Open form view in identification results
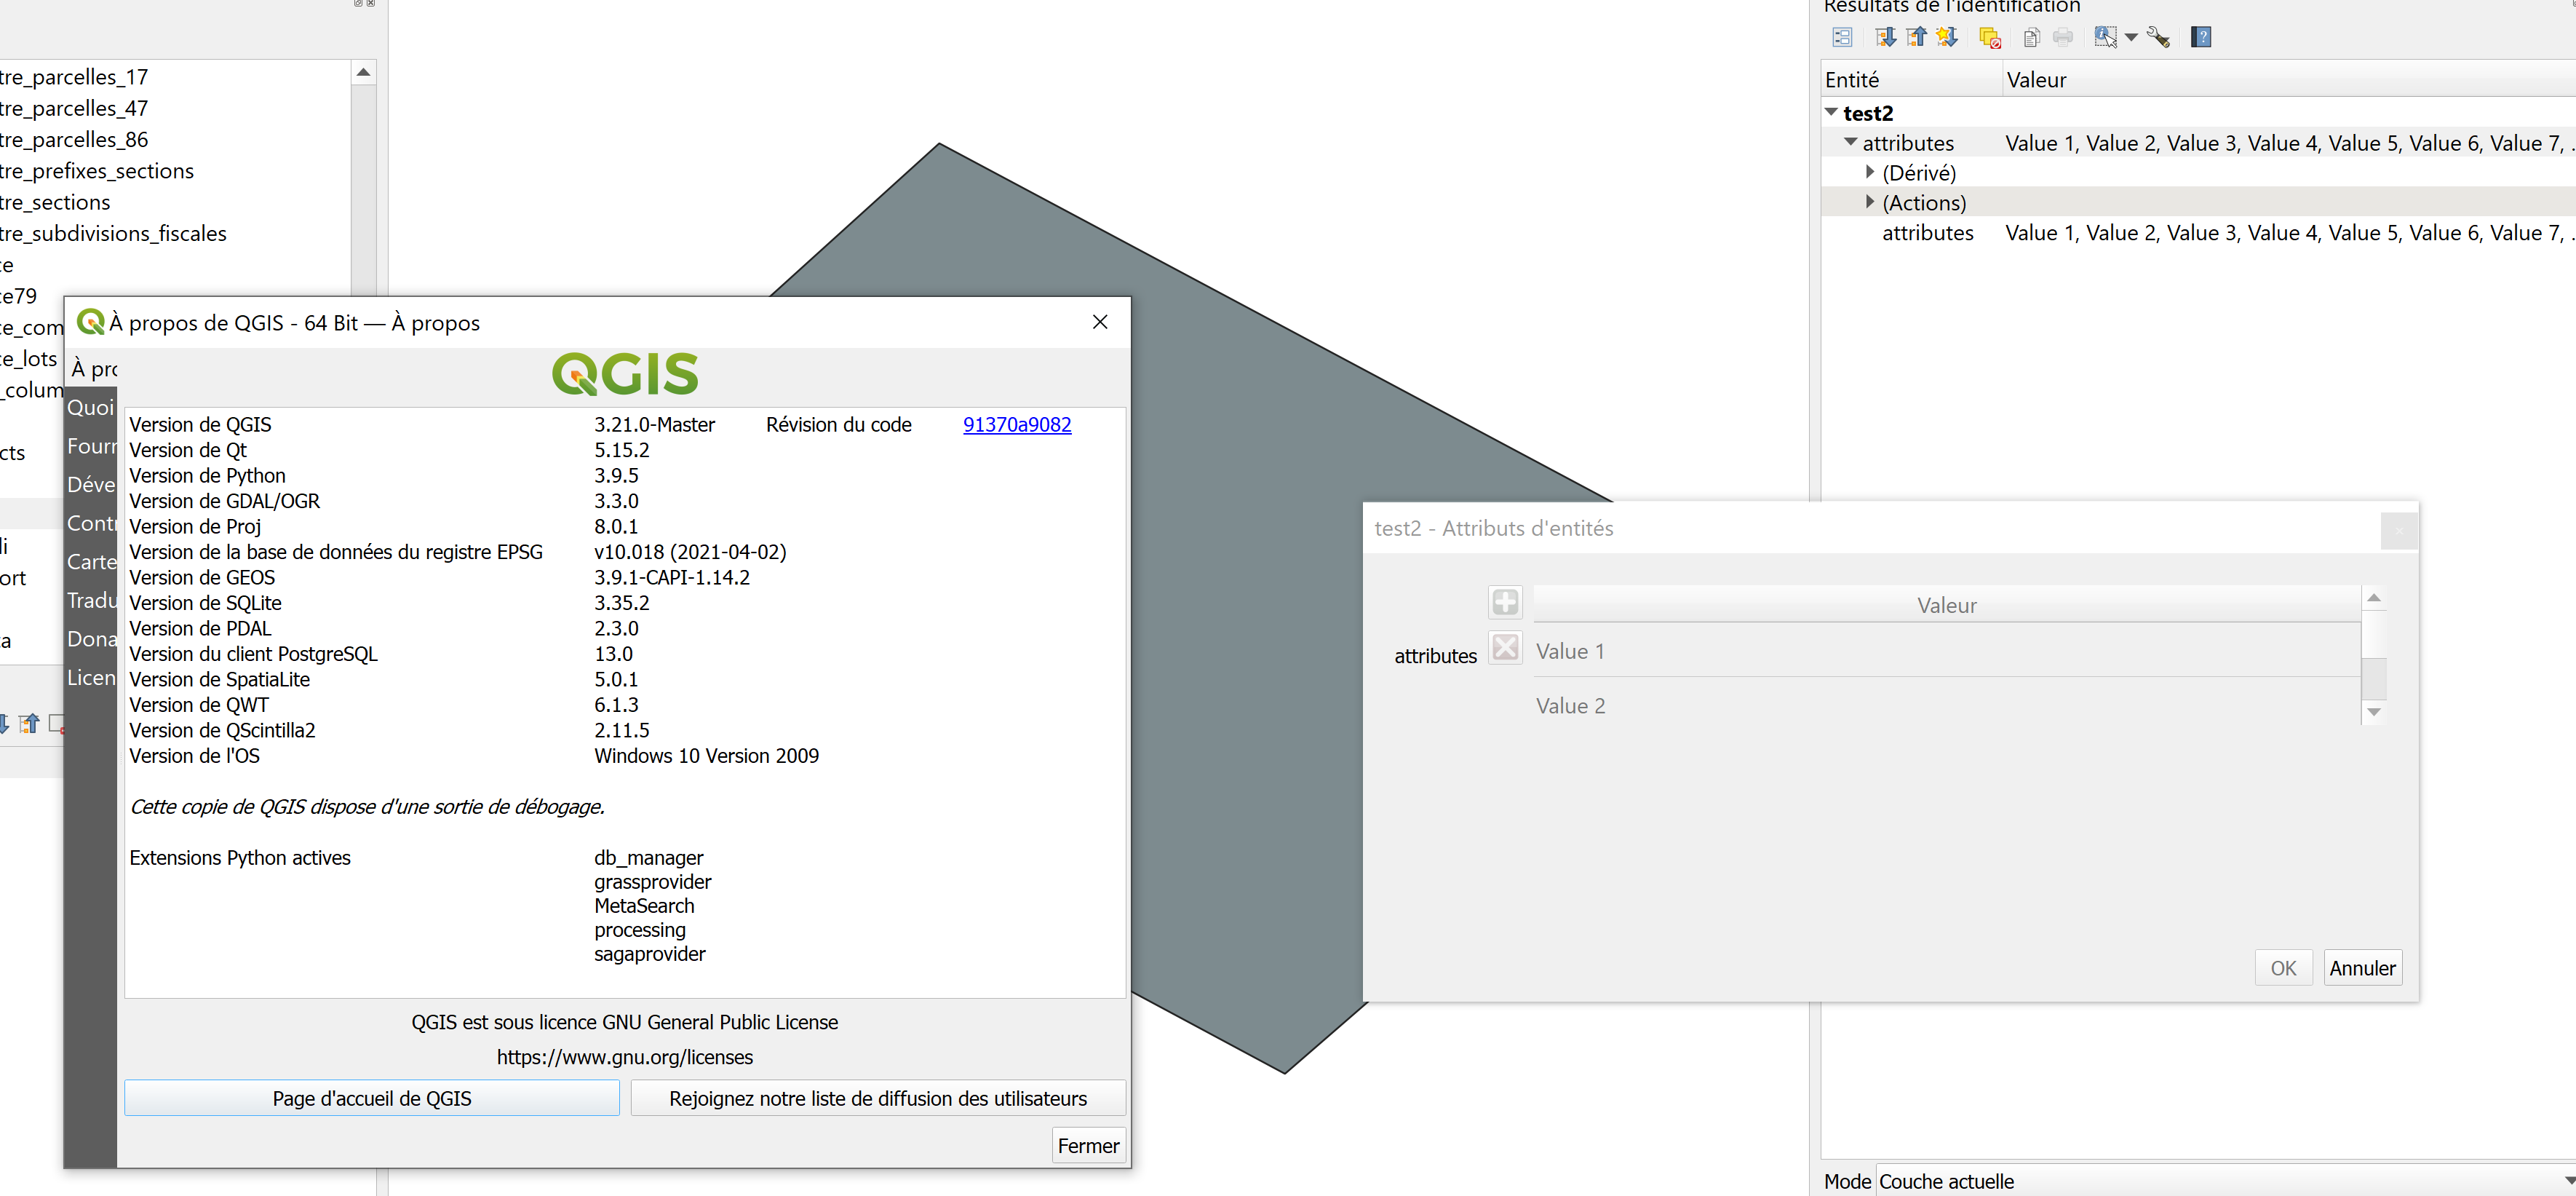Image resolution: width=2576 pixels, height=1196 pixels. point(1842,37)
